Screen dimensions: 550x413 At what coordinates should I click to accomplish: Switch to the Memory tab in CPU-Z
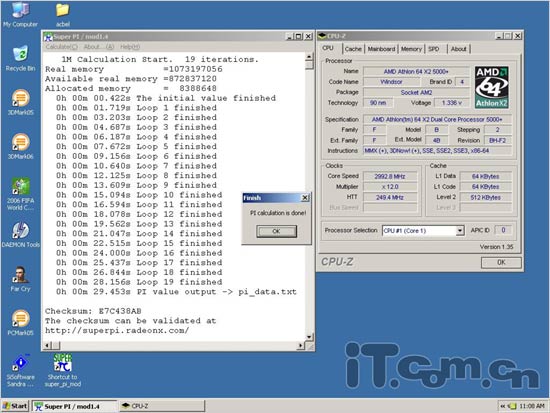[411, 49]
